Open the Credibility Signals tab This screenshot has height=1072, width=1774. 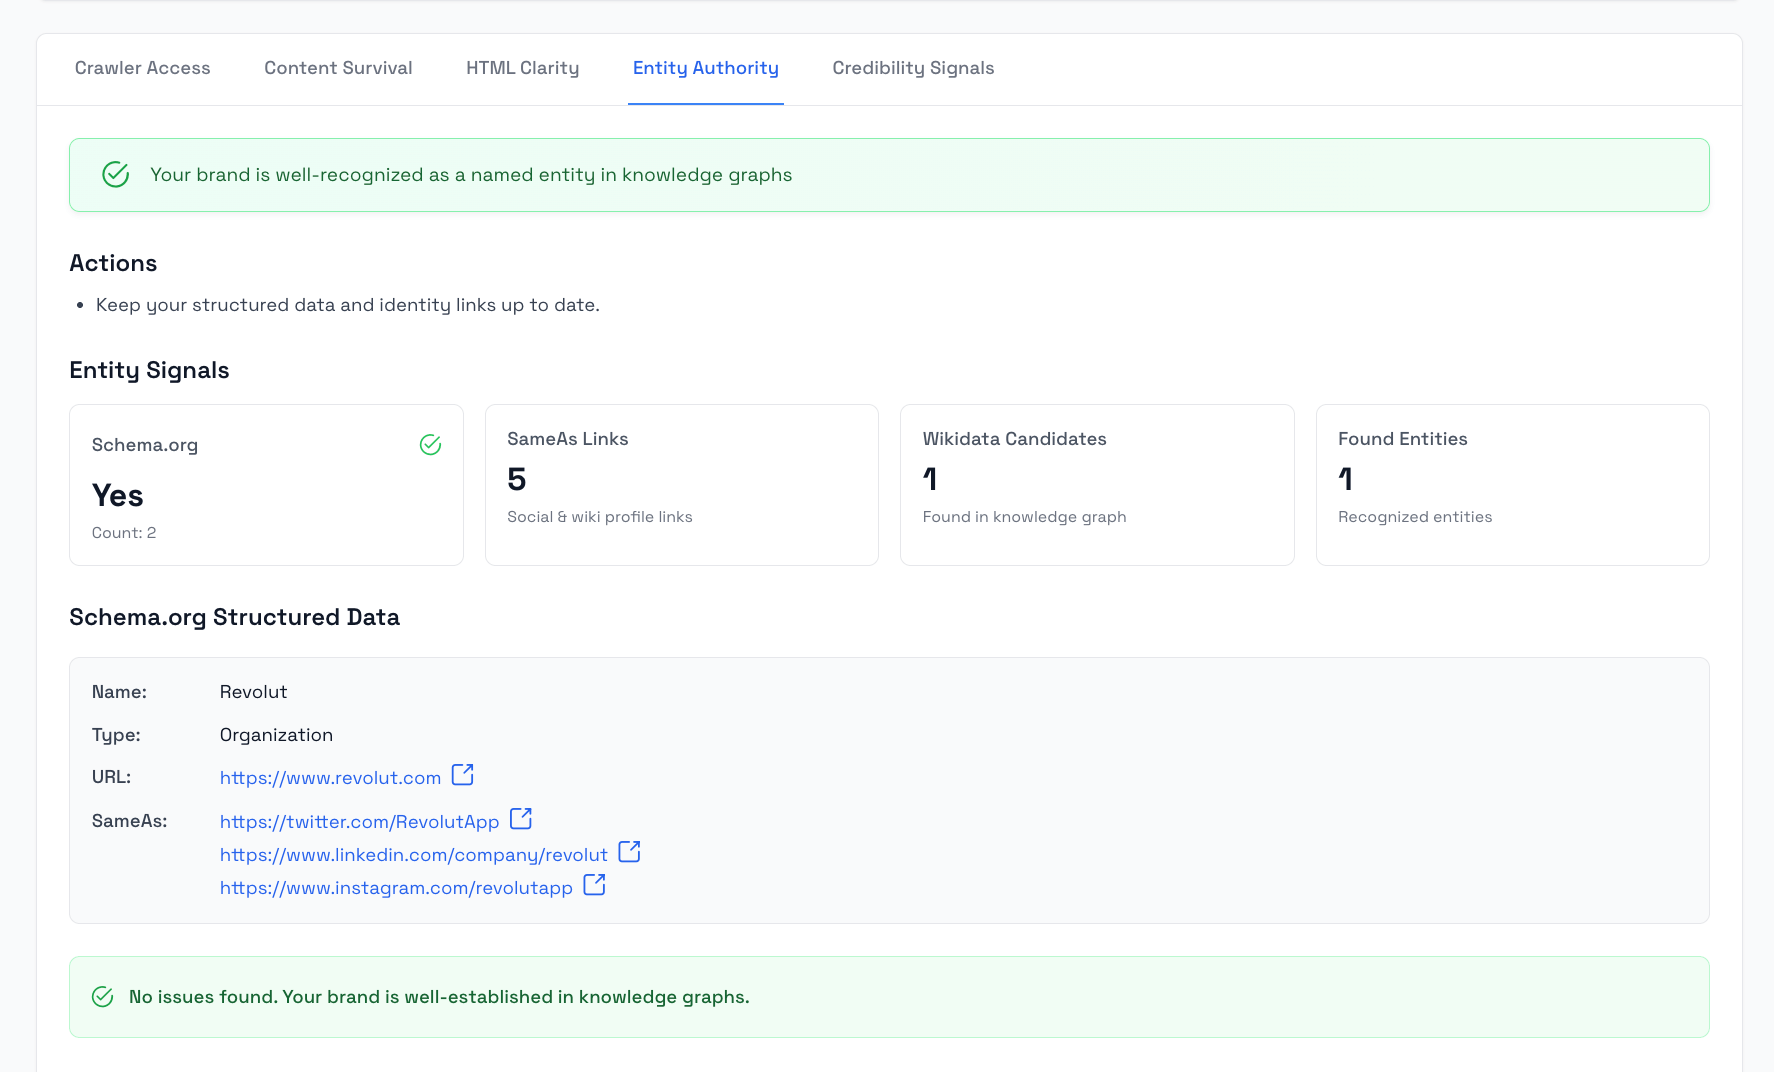913,68
